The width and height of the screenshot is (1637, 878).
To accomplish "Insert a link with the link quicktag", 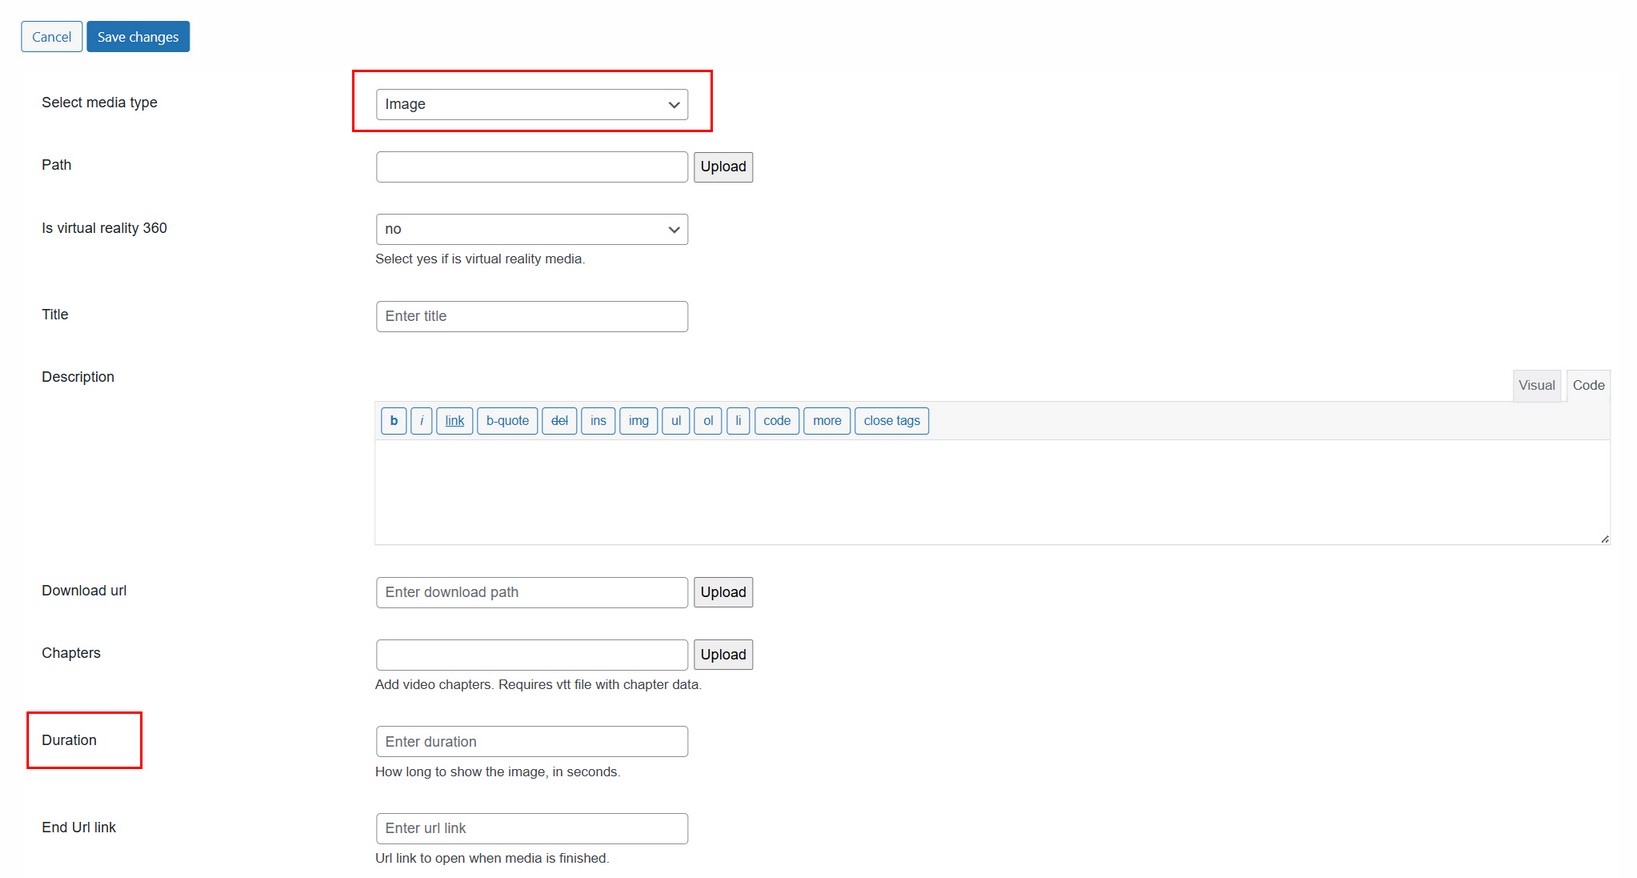I will coord(454,421).
